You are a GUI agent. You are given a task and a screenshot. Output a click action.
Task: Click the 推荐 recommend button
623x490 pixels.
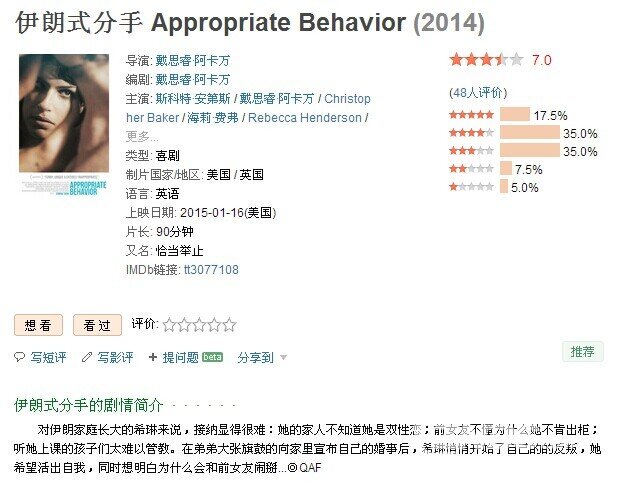[x=582, y=352]
